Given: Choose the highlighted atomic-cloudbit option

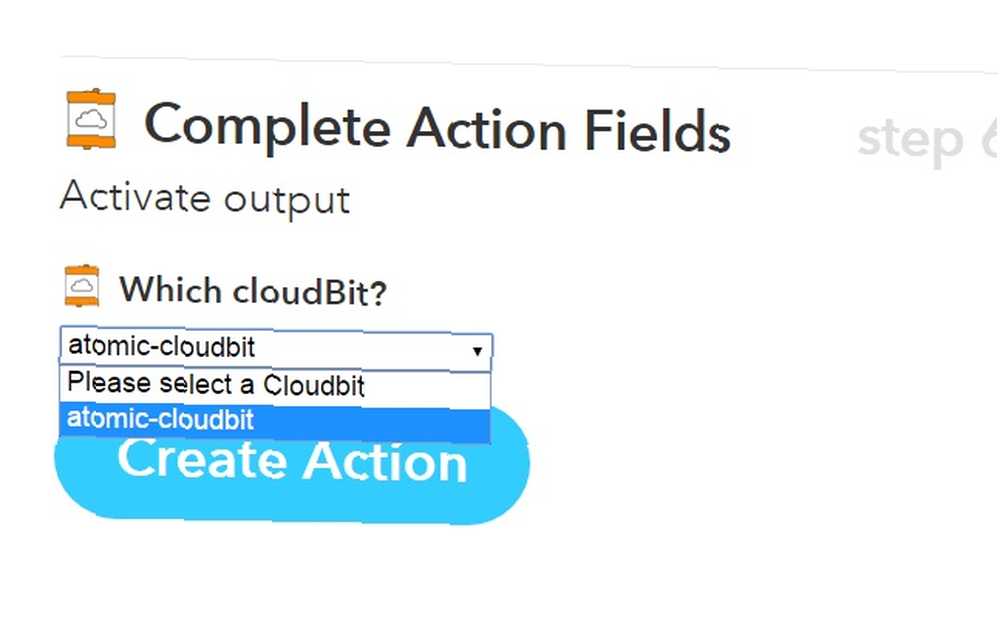Looking at the screenshot, I should tap(275, 421).
